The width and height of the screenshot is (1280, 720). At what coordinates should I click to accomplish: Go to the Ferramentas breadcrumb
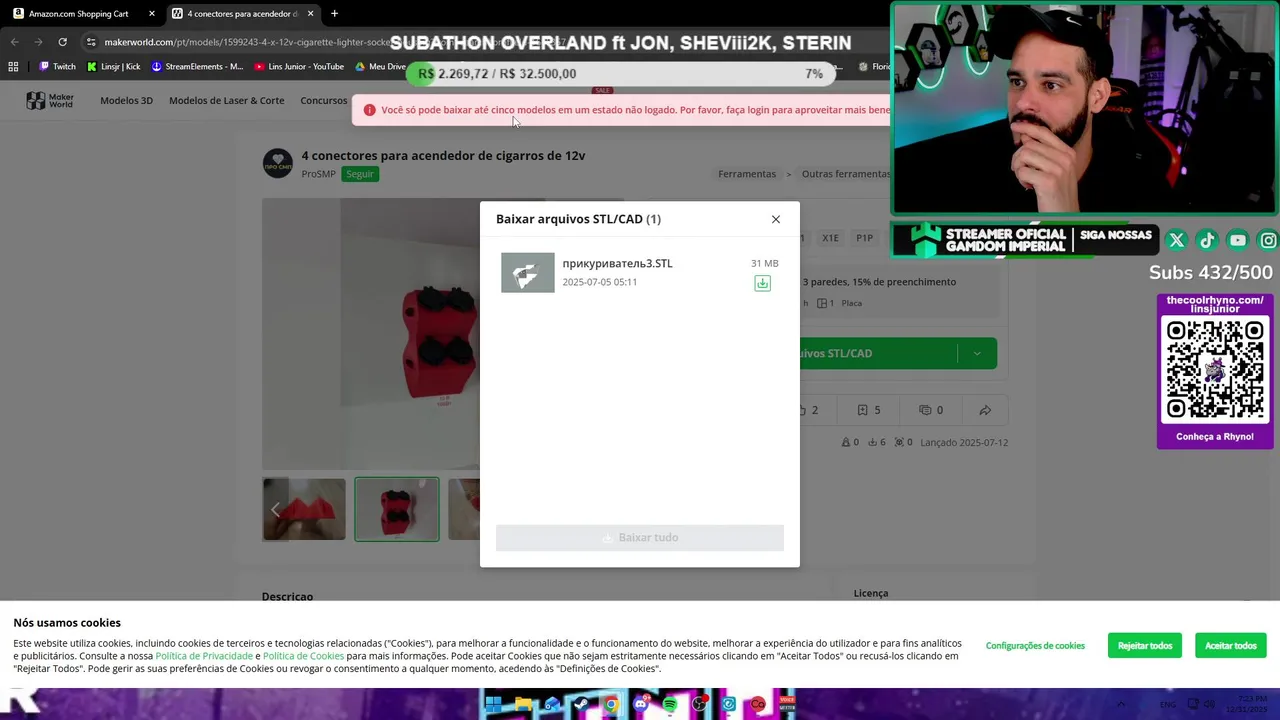pyautogui.click(x=747, y=174)
